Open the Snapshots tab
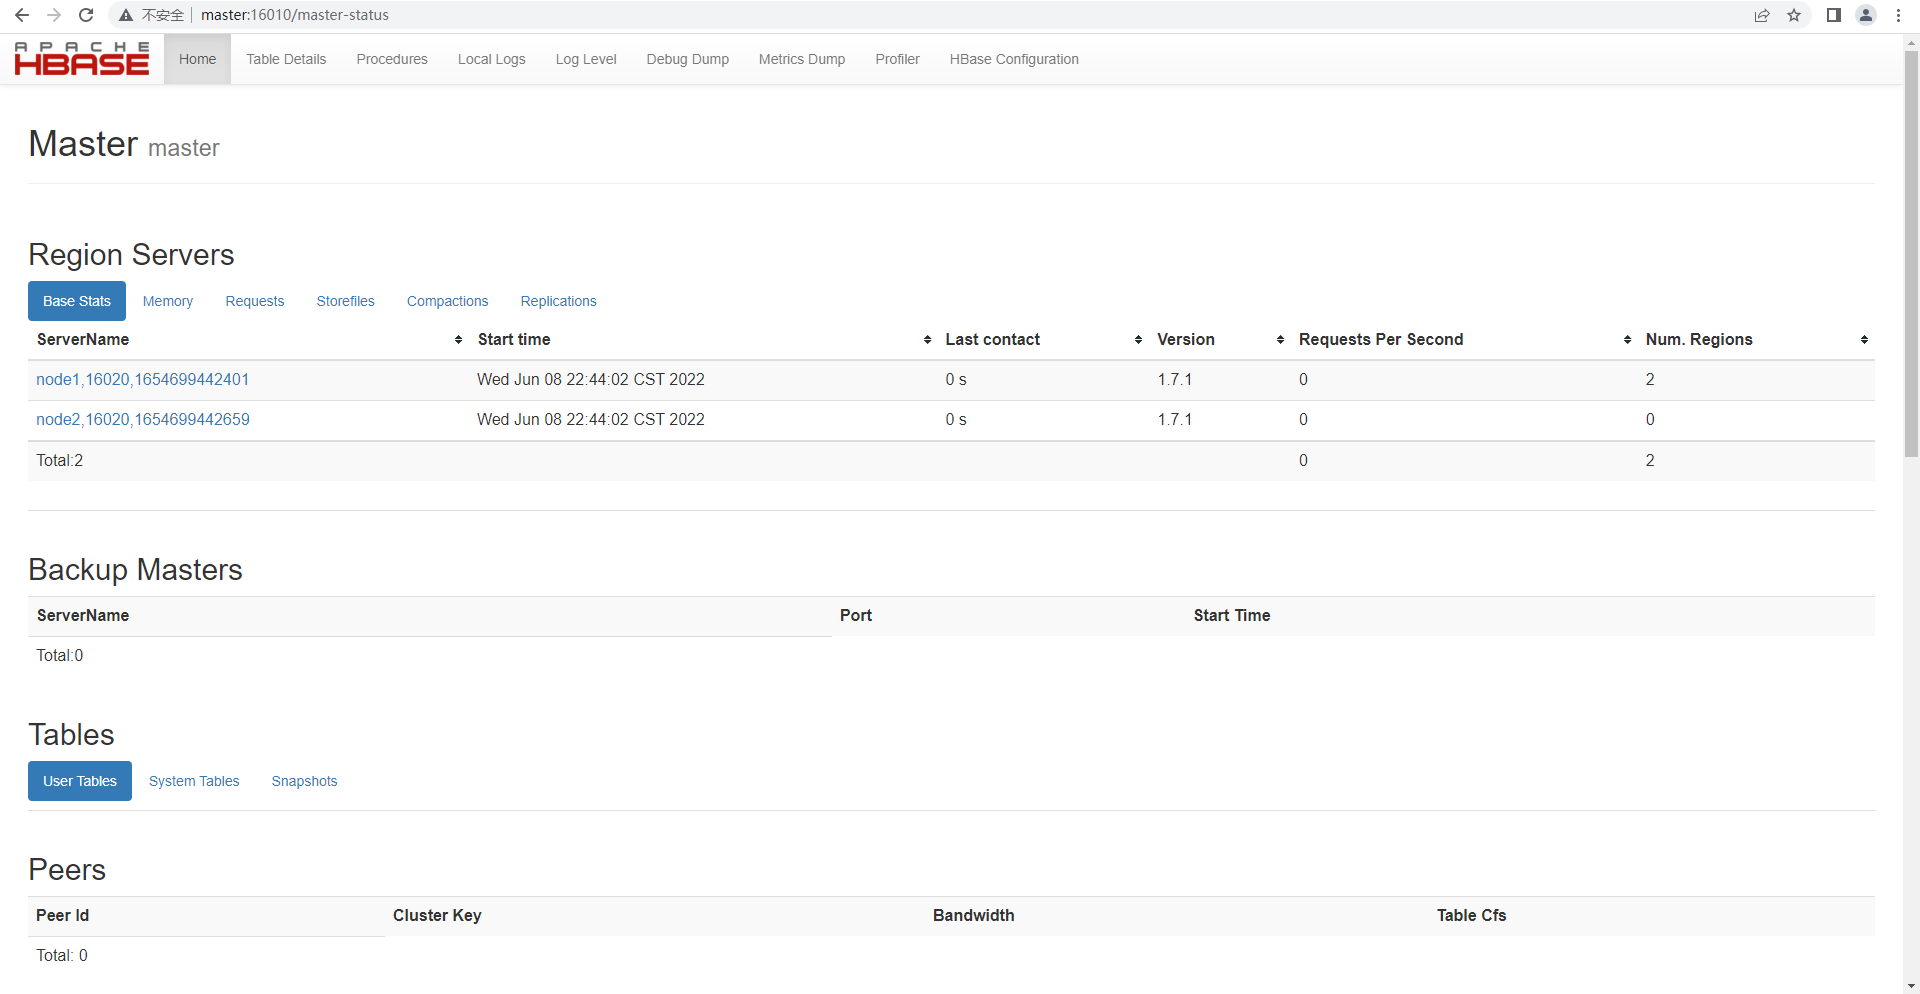This screenshot has width=1920, height=994. pos(304,781)
